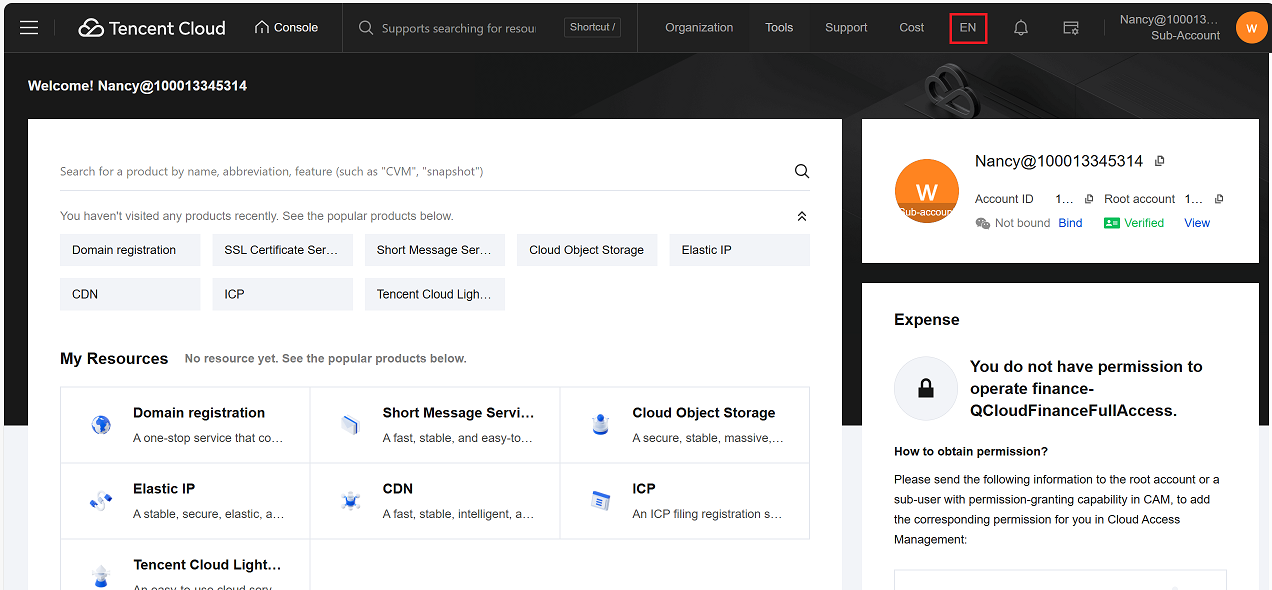
Task: Click the large profile avatar
Action: coord(927,191)
